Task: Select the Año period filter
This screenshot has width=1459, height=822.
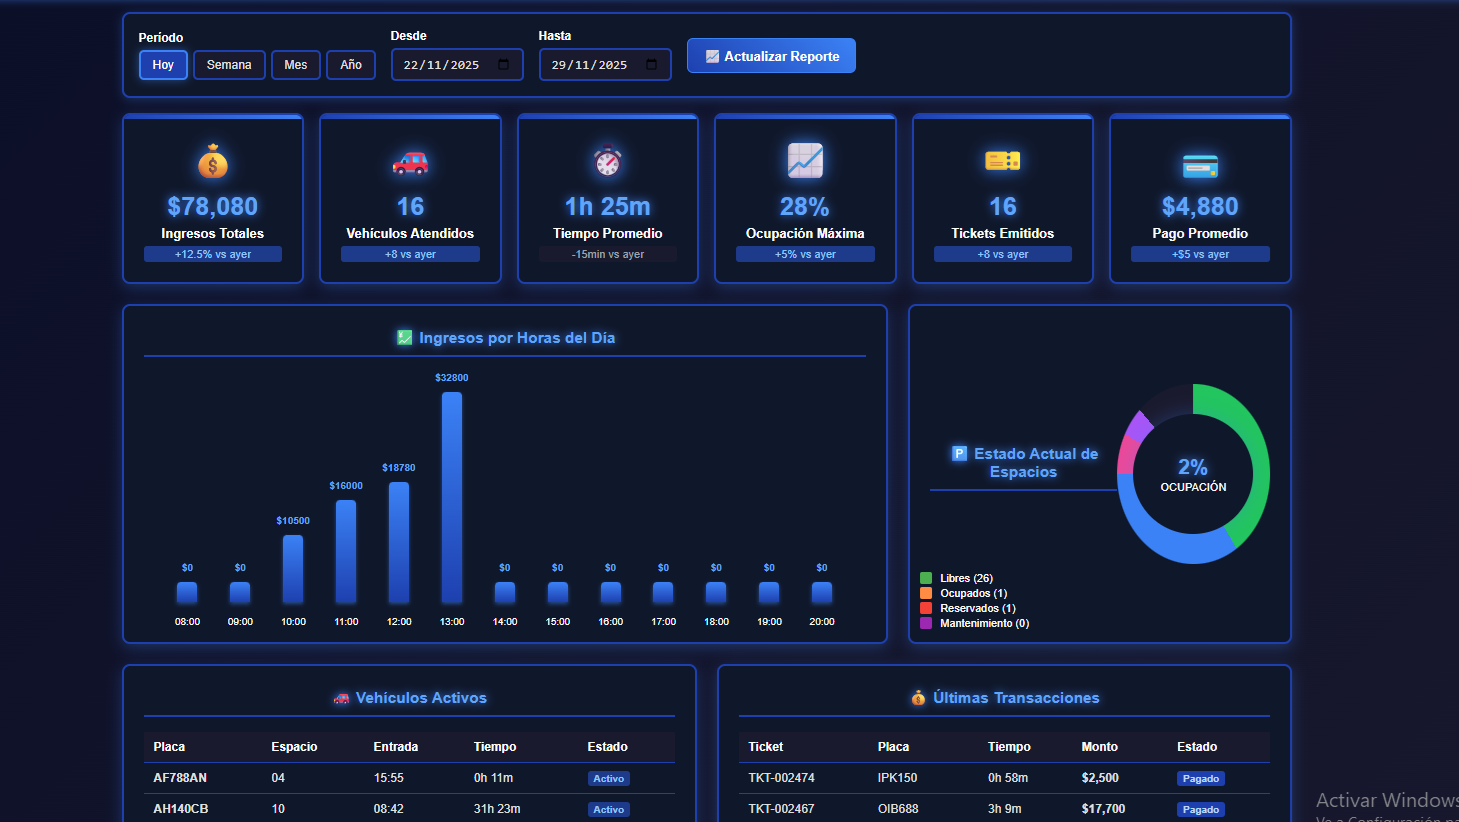Action: tap(351, 65)
